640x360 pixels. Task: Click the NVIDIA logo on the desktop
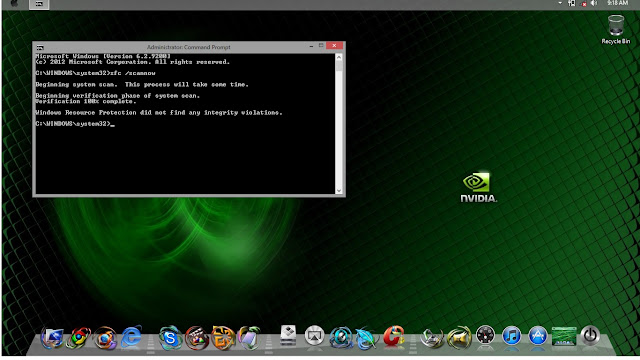coord(478,188)
